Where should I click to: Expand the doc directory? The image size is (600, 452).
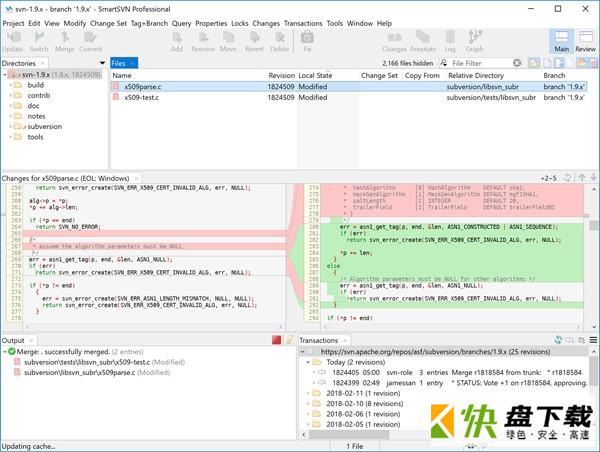pos(11,106)
